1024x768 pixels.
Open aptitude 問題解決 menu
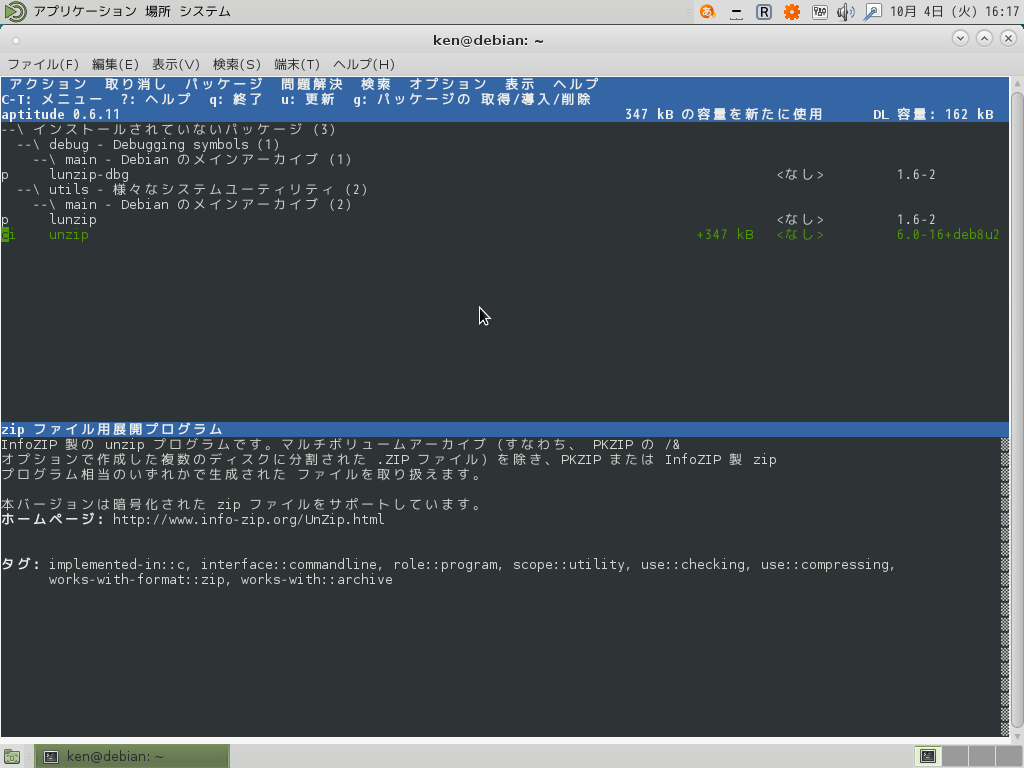coord(312,84)
